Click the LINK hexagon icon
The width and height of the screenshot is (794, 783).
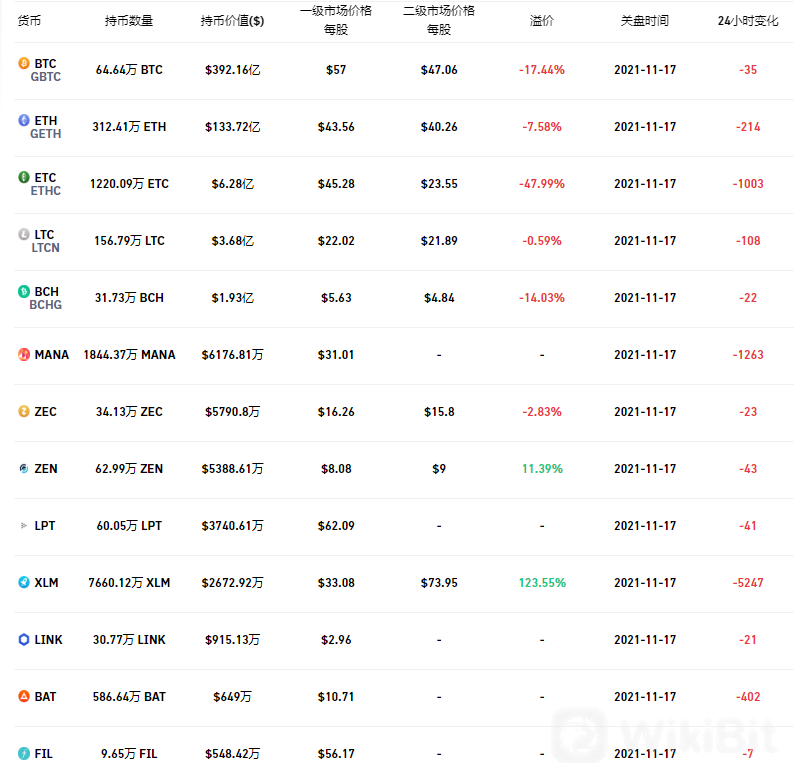[24, 640]
